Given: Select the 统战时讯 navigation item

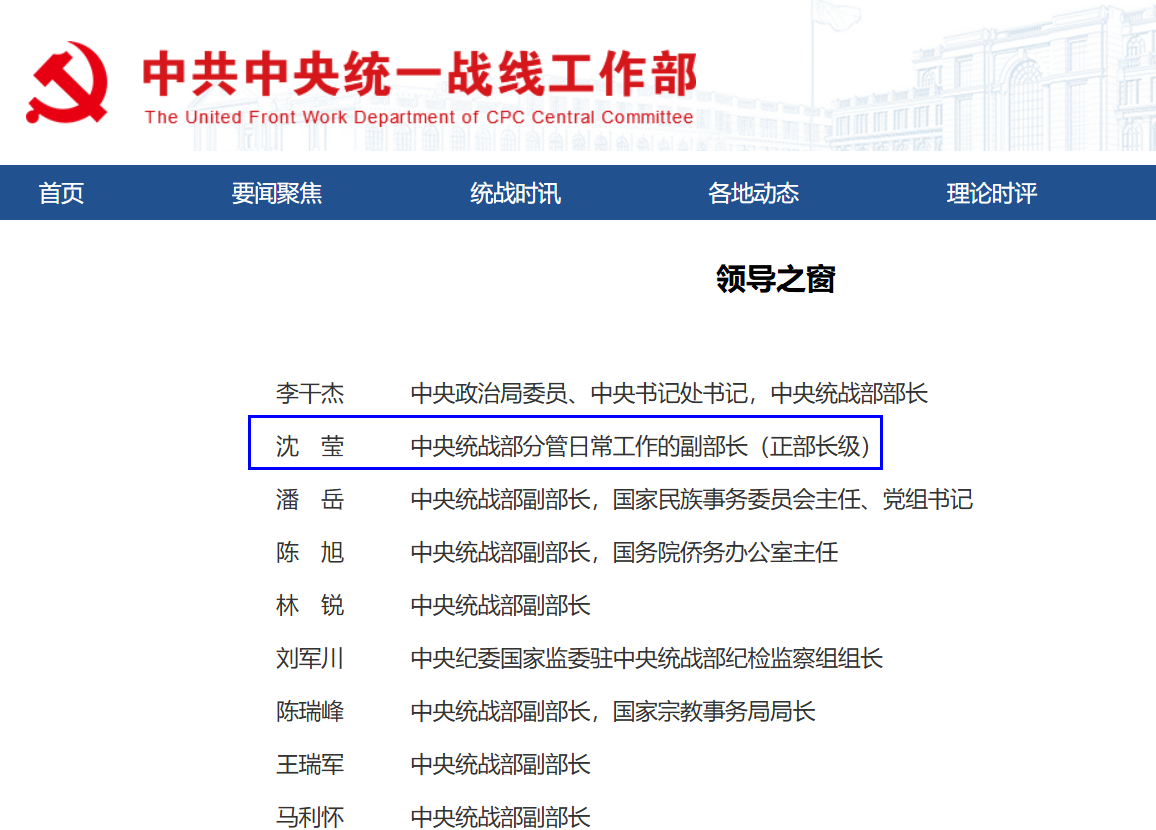Looking at the screenshot, I should [x=515, y=193].
